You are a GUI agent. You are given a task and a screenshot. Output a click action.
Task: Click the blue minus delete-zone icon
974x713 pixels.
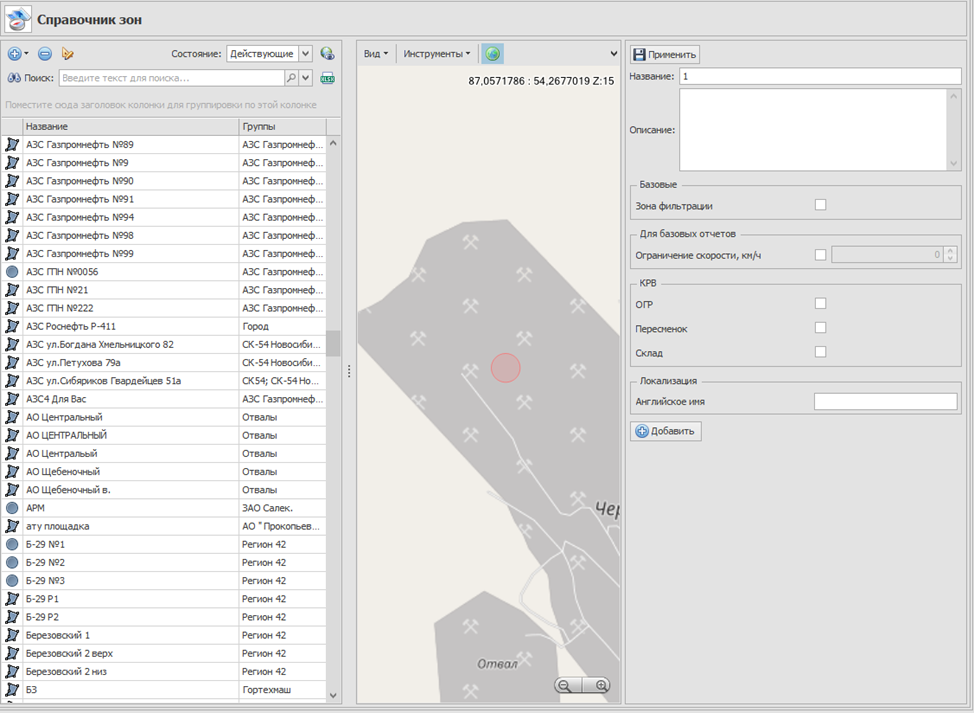[45, 54]
